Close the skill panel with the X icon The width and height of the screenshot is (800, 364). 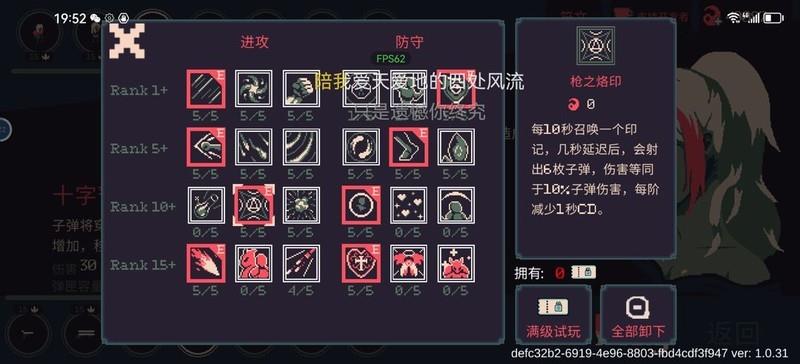pos(127,41)
